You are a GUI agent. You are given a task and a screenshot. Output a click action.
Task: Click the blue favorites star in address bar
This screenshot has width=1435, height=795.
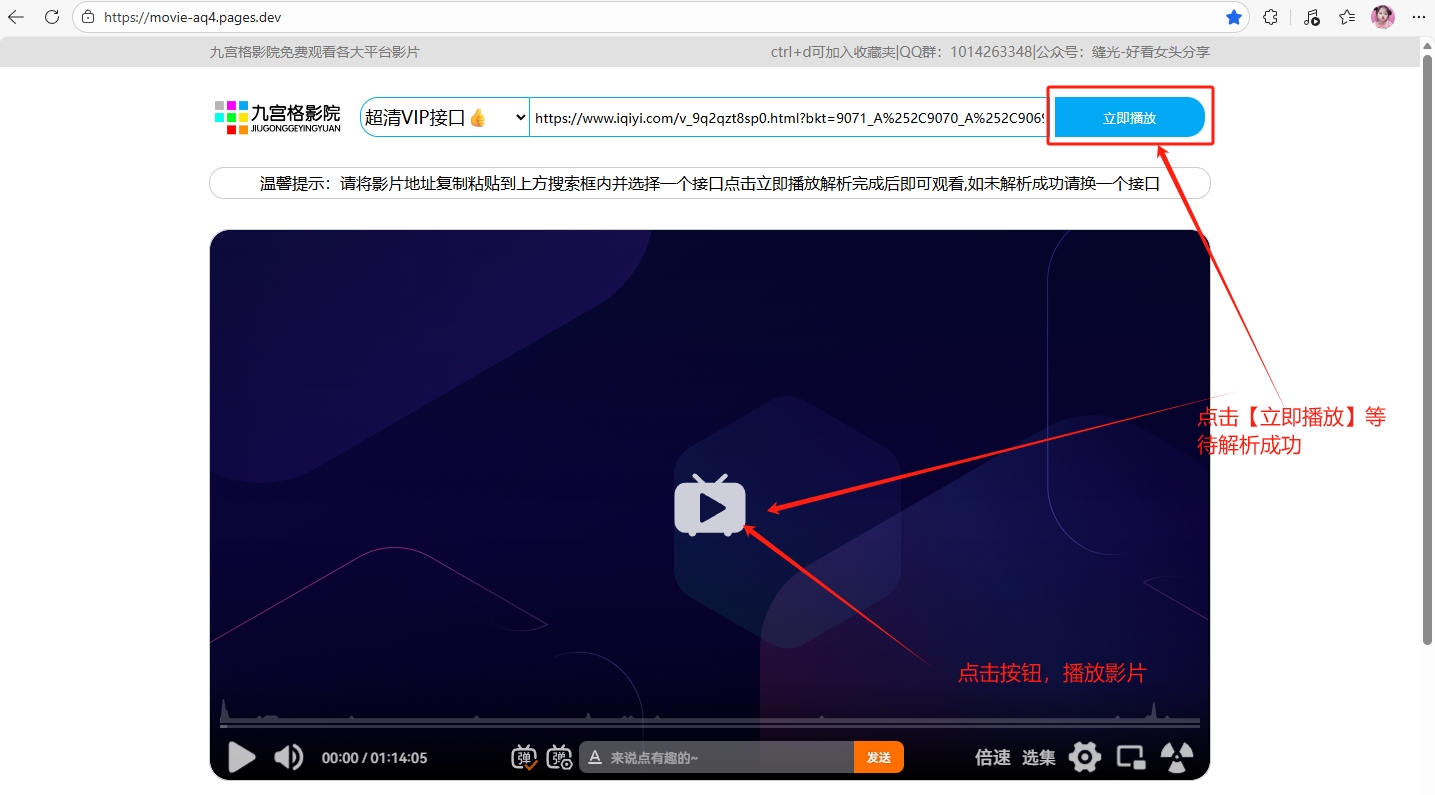coord(1234,17)
